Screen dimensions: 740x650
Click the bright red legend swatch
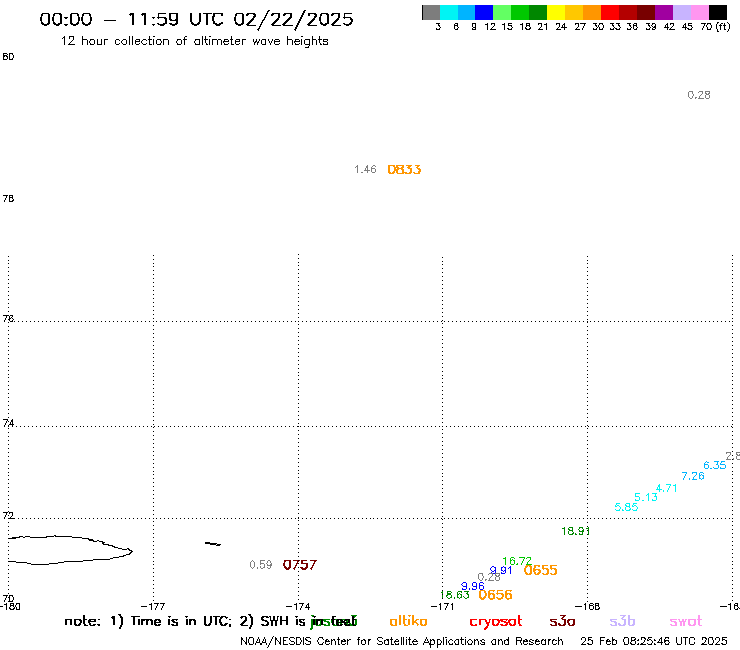(x=610, y=13)
